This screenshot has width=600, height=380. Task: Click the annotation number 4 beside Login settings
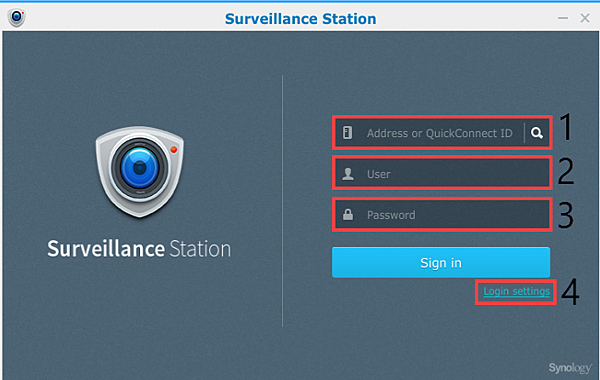click(570, 292)
